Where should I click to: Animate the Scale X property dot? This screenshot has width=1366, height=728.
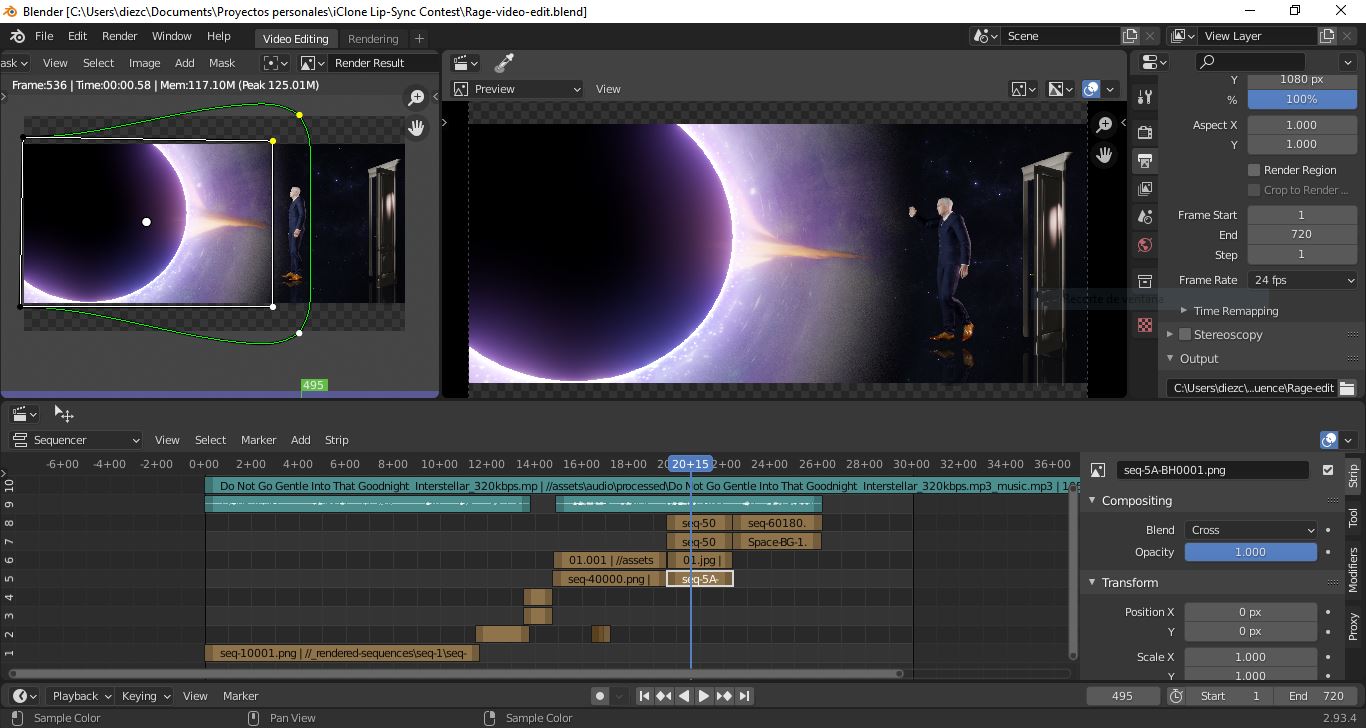(x=1328, y=657)
